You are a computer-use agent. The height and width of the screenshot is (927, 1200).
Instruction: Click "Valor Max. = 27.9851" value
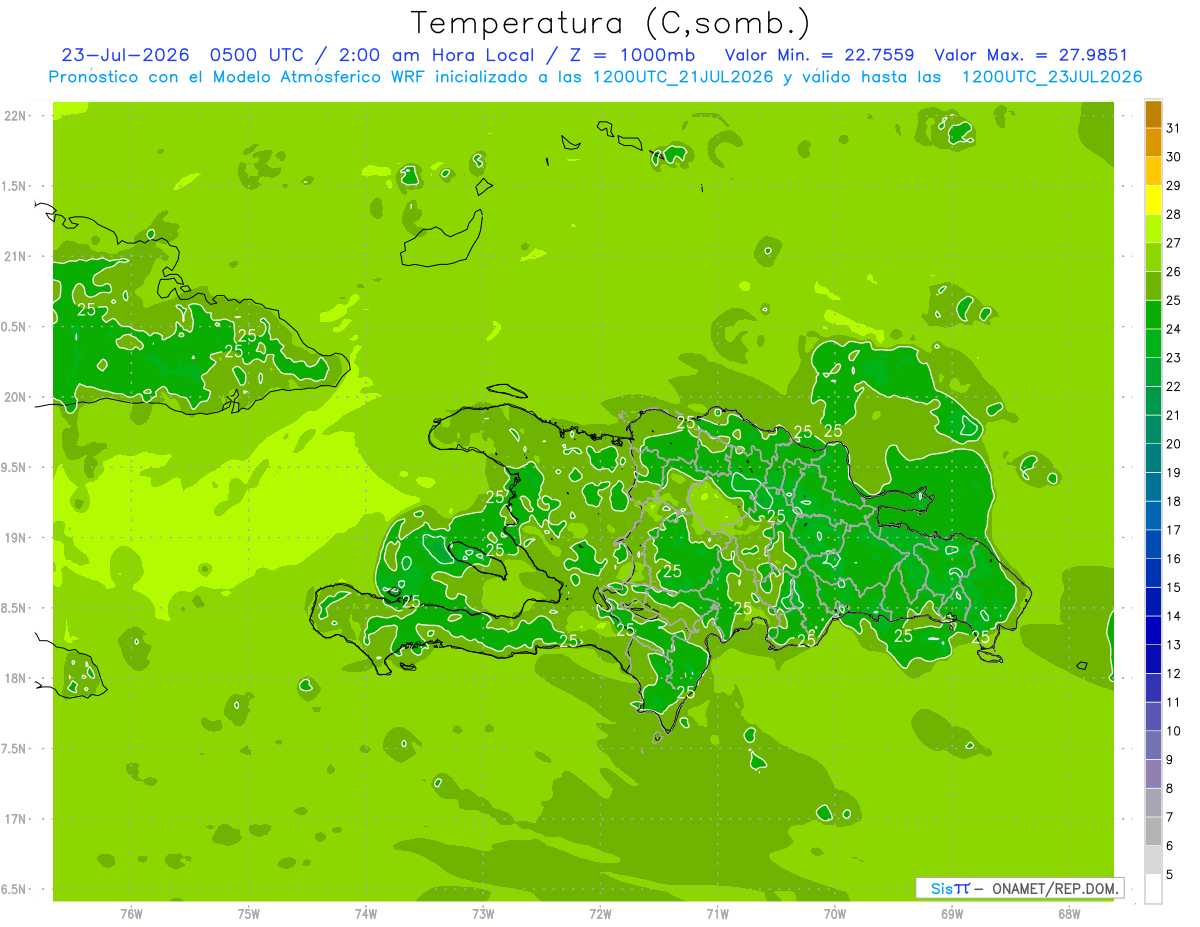coord(1031,55)
